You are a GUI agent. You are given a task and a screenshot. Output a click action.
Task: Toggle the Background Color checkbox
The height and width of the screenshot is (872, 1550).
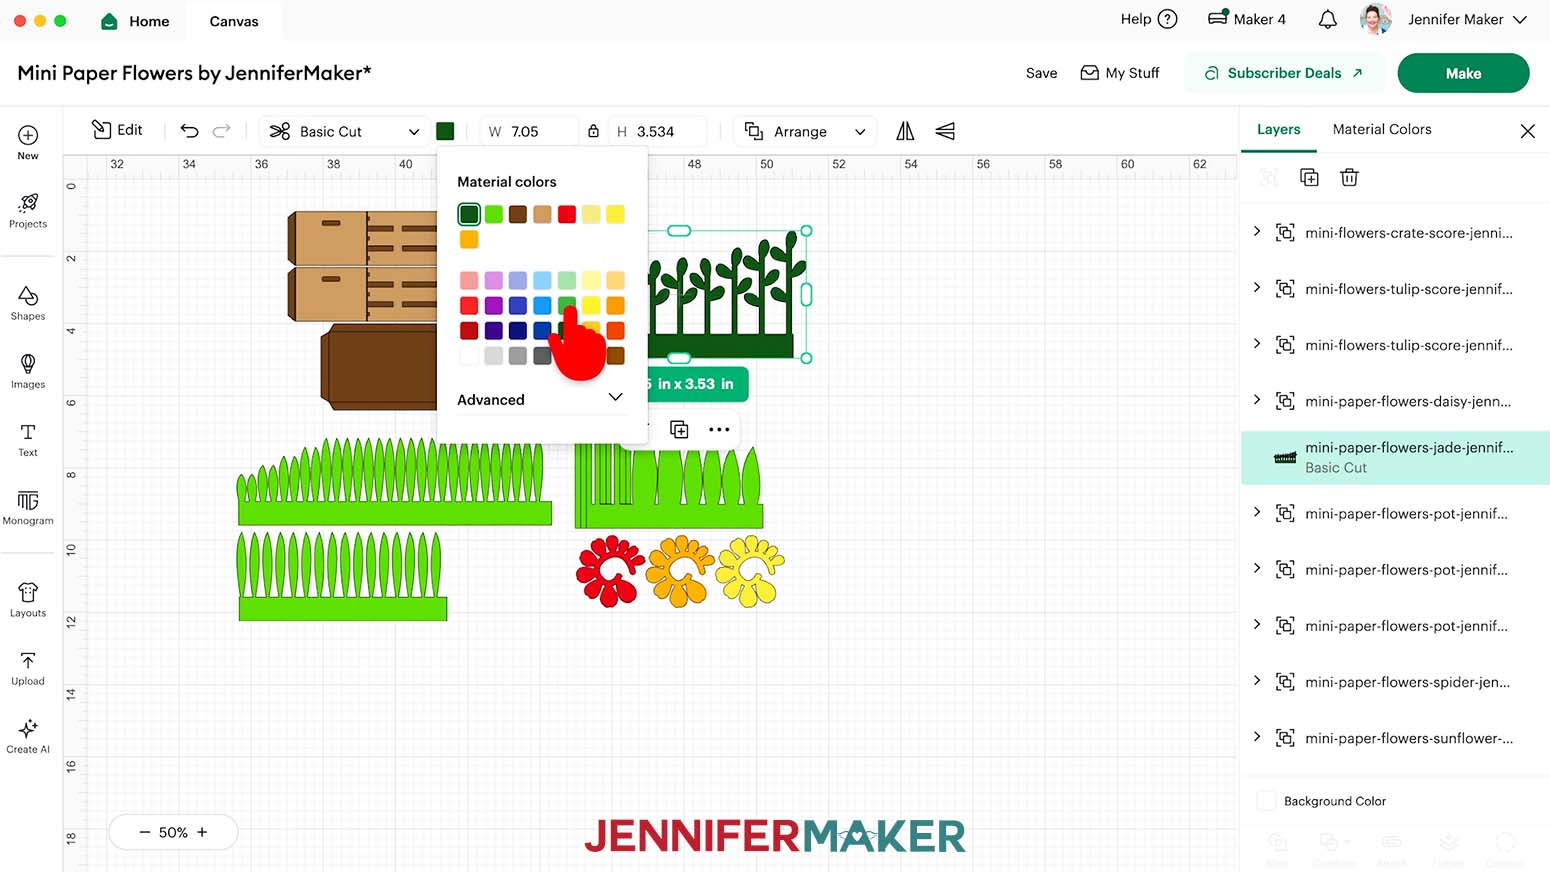pos(1266,800)
